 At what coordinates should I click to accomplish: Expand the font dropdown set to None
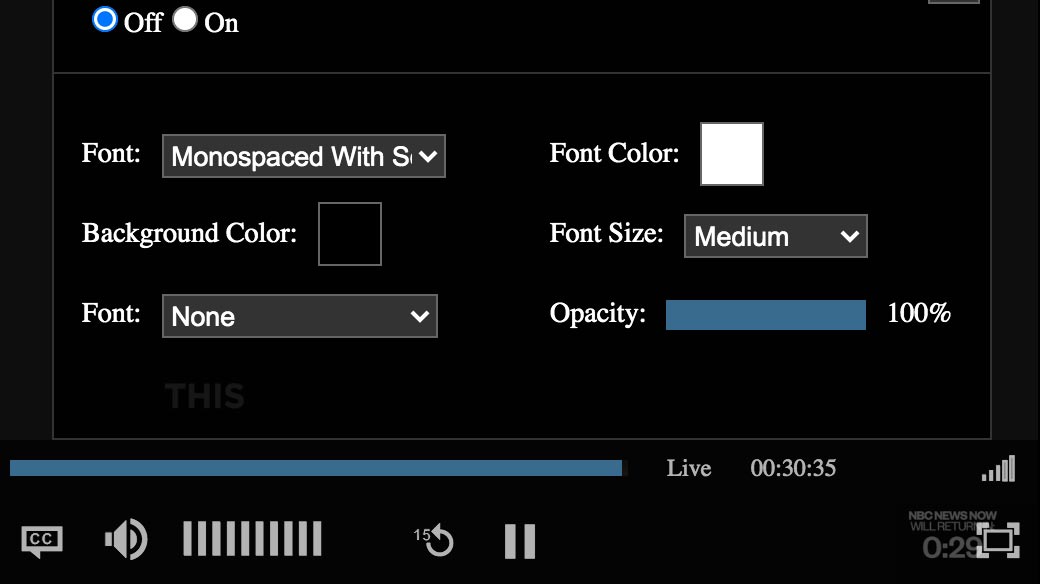[300, 316]
